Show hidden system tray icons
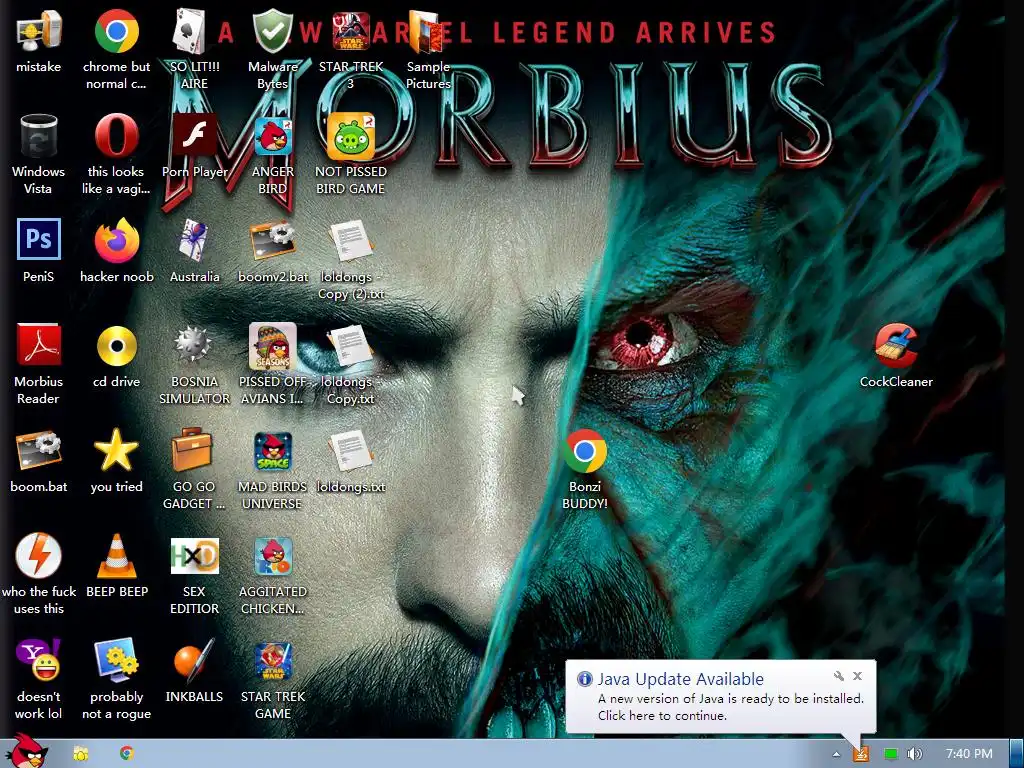Viewport: 1024px width, 768px height. coord(836,754)
